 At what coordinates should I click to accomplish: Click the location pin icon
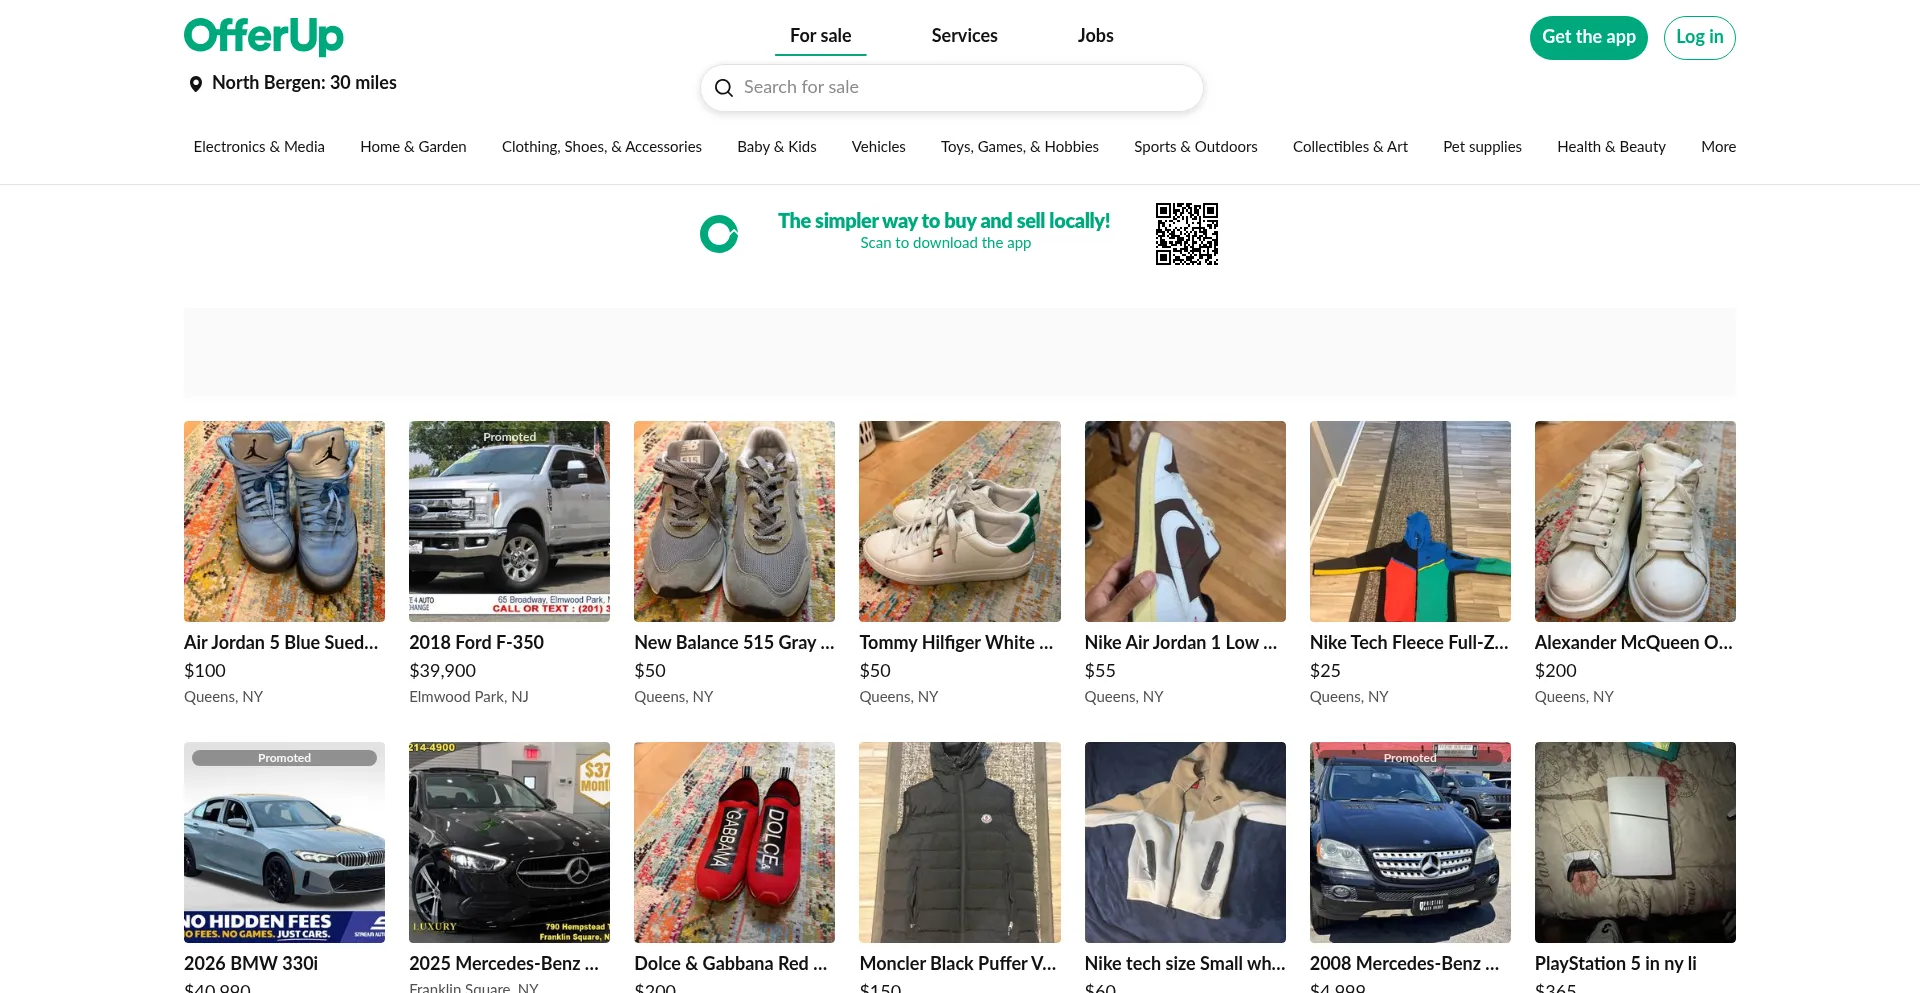click(196, 84)
